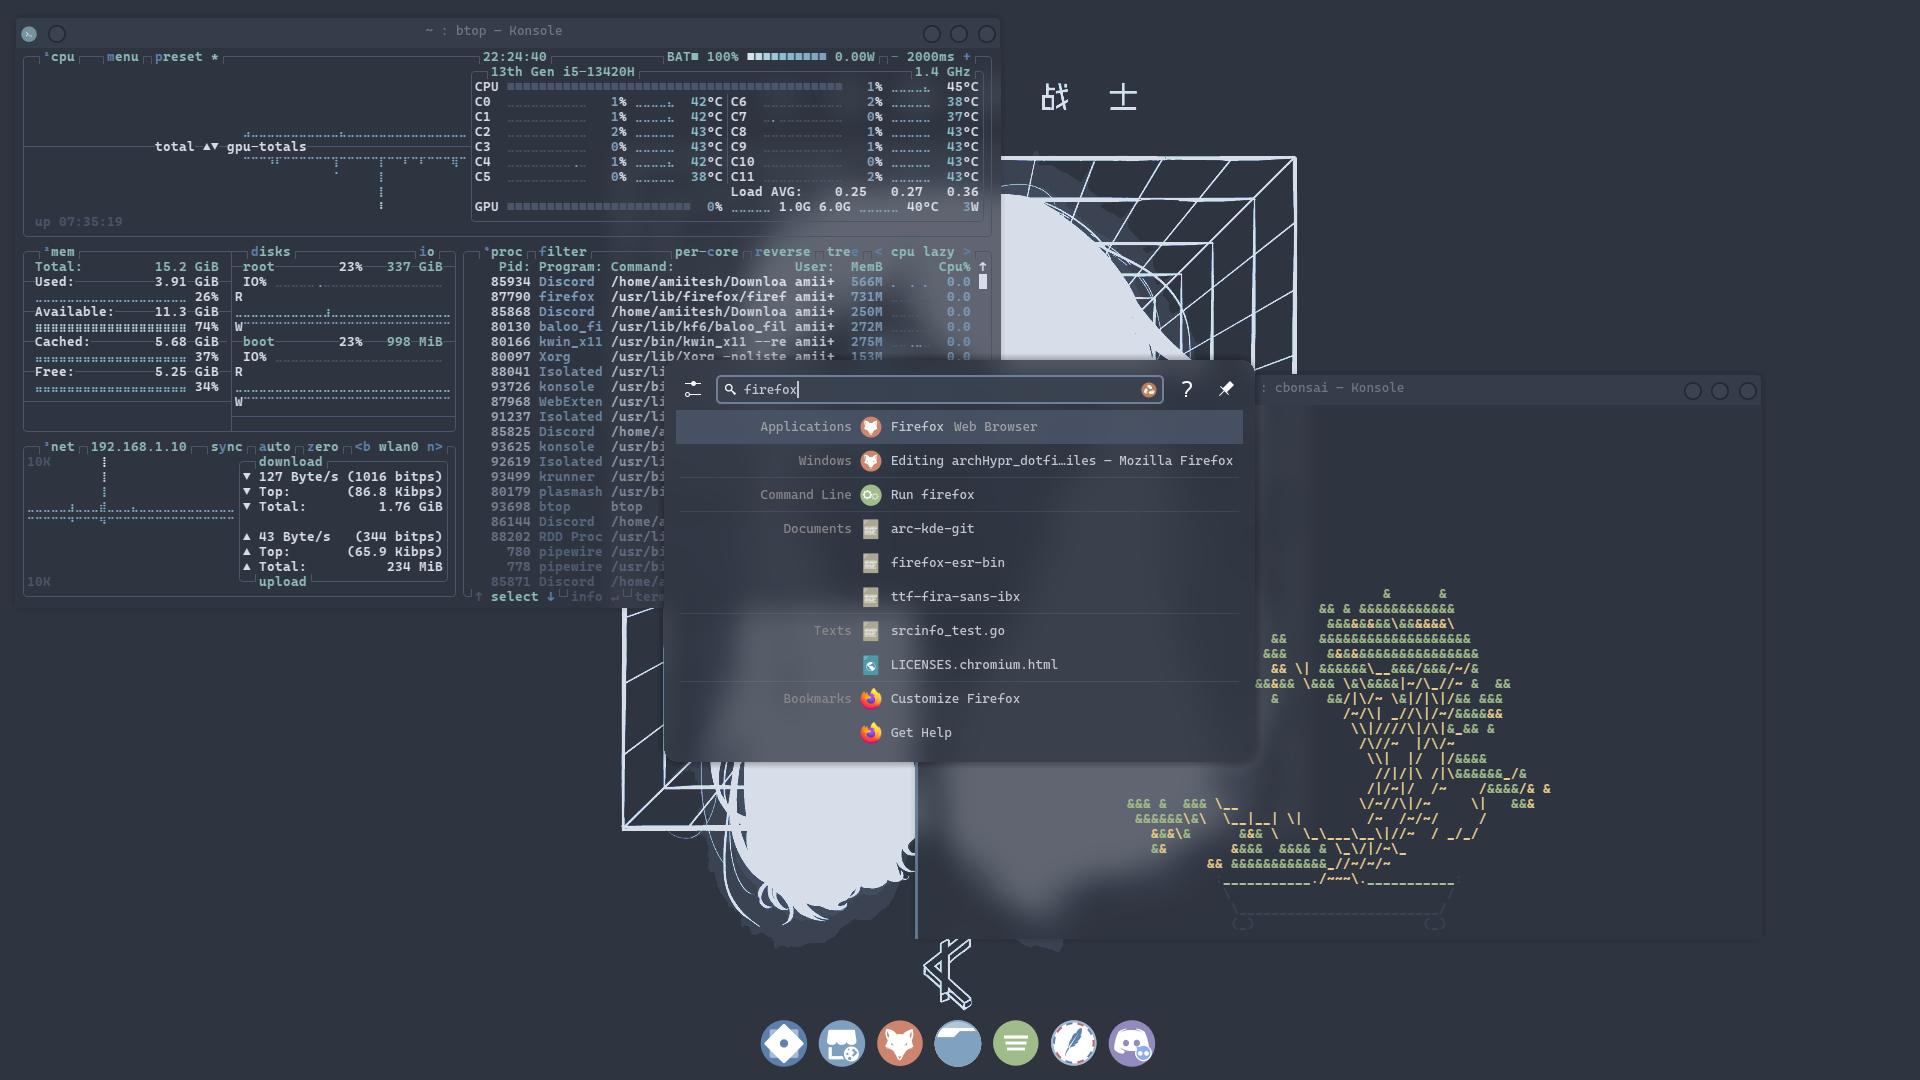Viewport: 1920px width, 1080px height.
Task: Click the activity icon inside search field
Action: (x=1149, y=390)
